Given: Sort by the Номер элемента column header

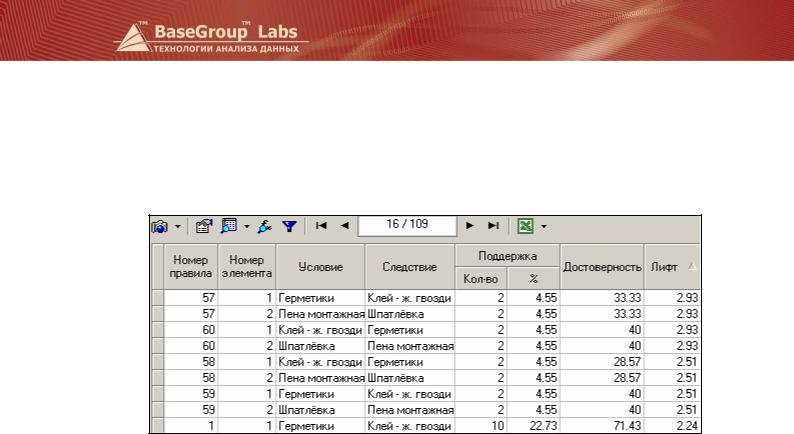Looking at the screenshot, I should pos(247,267).
